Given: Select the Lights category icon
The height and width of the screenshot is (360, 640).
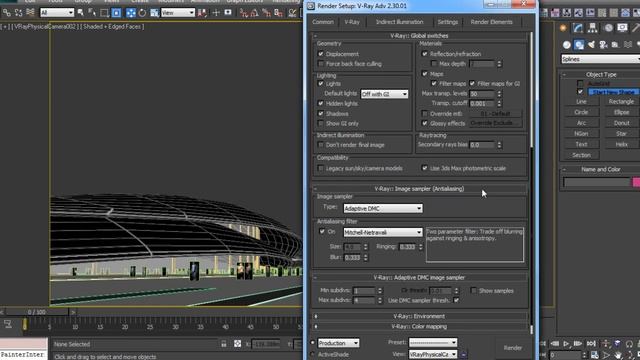Looking at the screenshot, I should click(591, 44).
